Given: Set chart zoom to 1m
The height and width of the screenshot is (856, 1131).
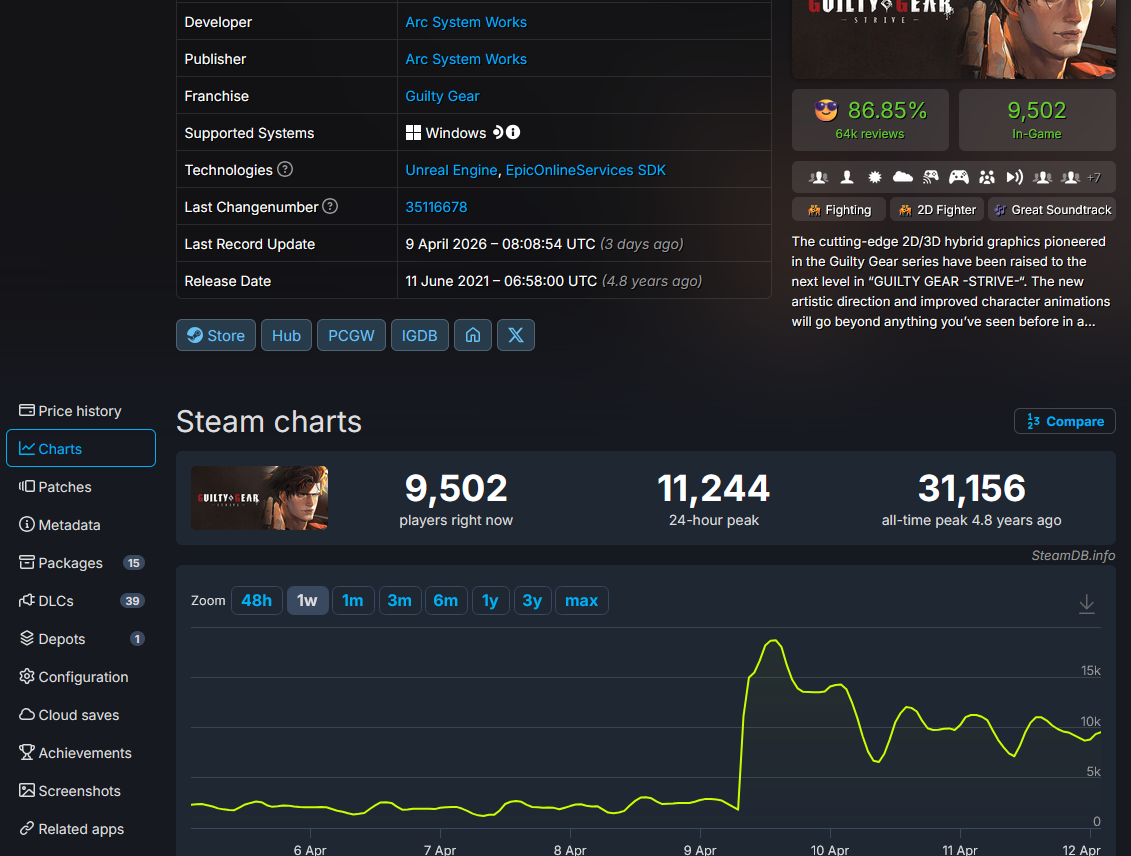Looking at the screenshot, I should coord(353,601).
